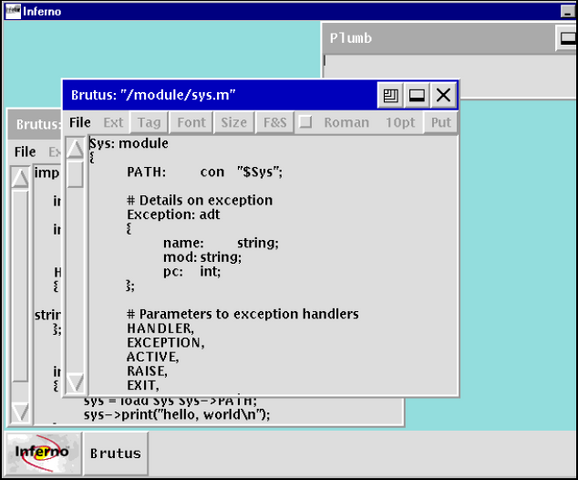Click scroll down arrow in background Brutus window
The width and height of the screenshot is (578, 480).
20,411
